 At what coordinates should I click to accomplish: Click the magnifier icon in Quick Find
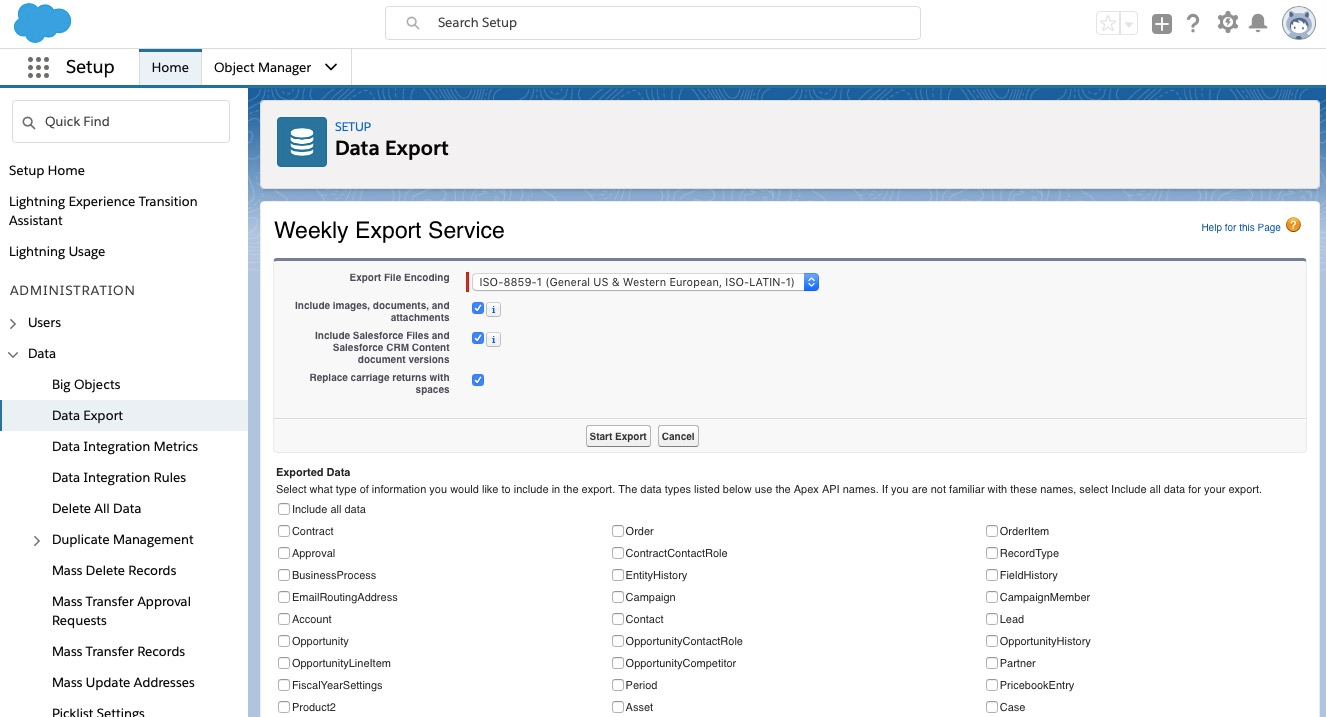click(28, 122)
